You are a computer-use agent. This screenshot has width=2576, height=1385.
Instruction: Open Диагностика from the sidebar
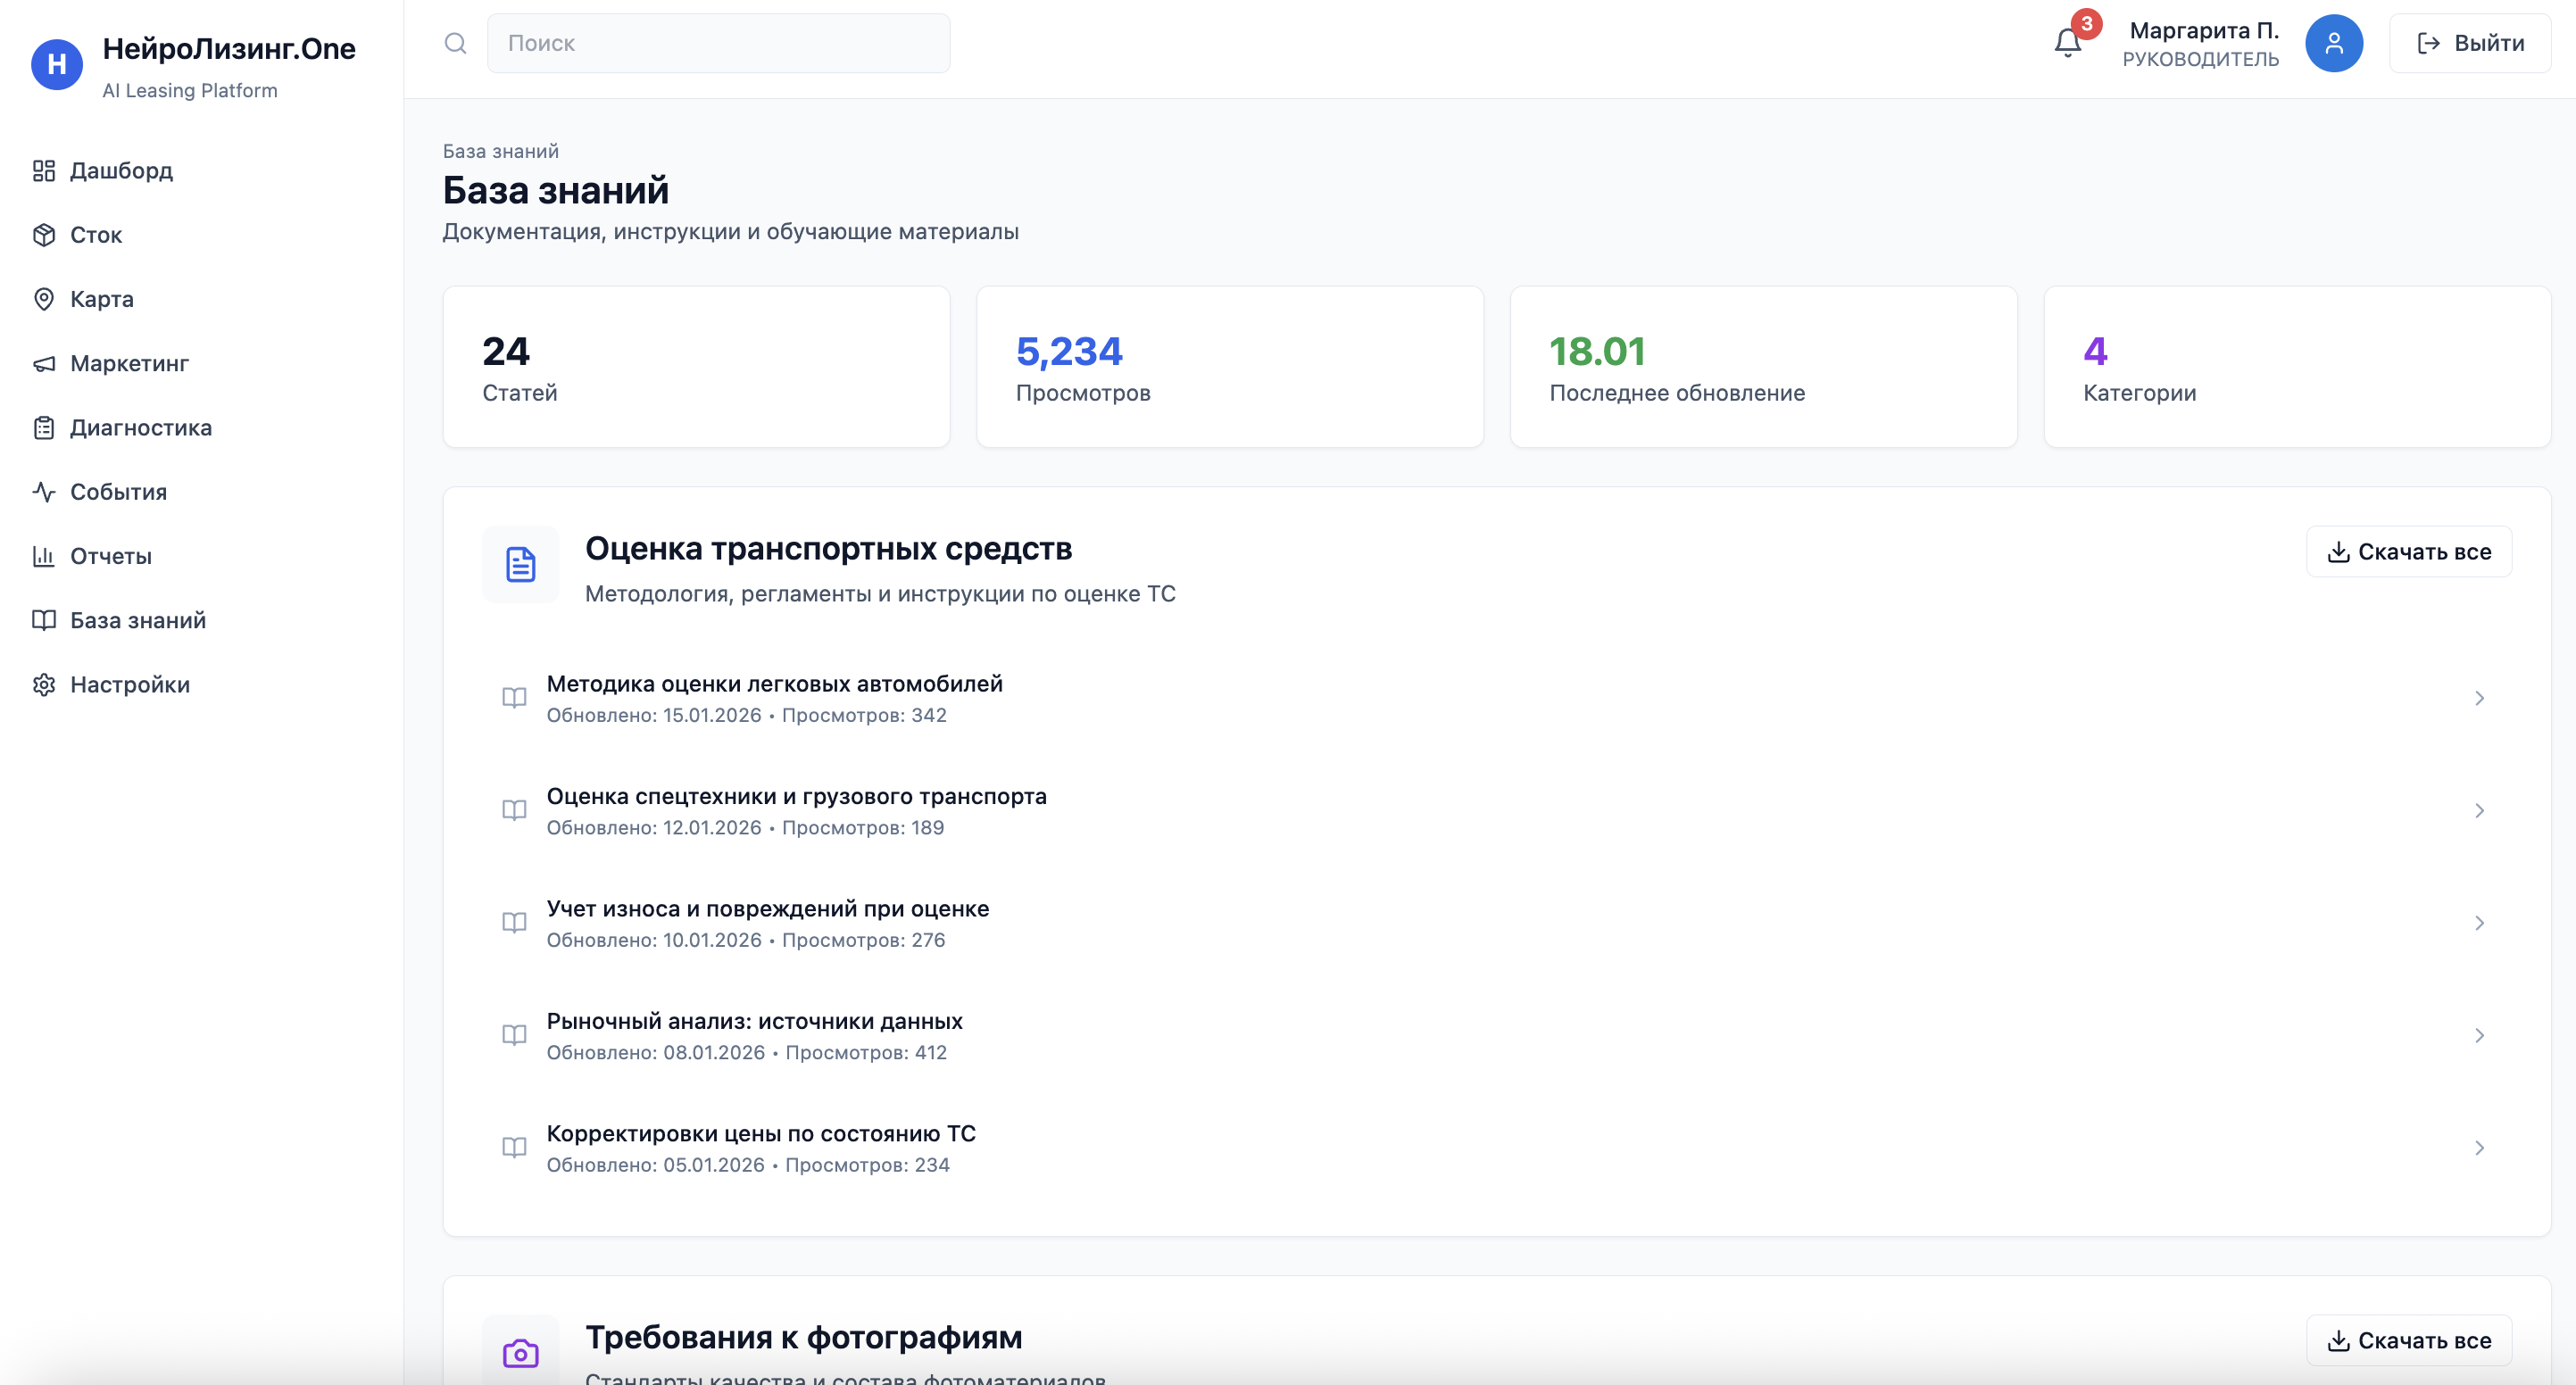[140, 427]
